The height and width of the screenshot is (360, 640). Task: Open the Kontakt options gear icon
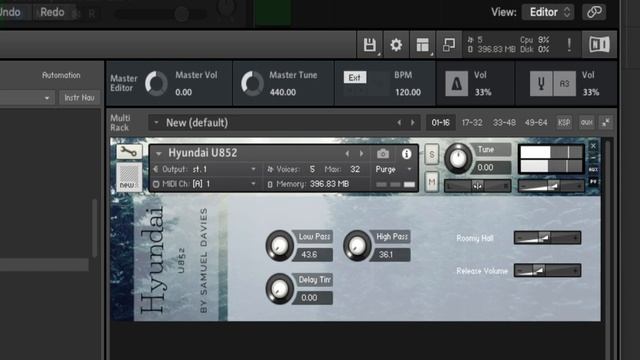[x=396, y=44]
